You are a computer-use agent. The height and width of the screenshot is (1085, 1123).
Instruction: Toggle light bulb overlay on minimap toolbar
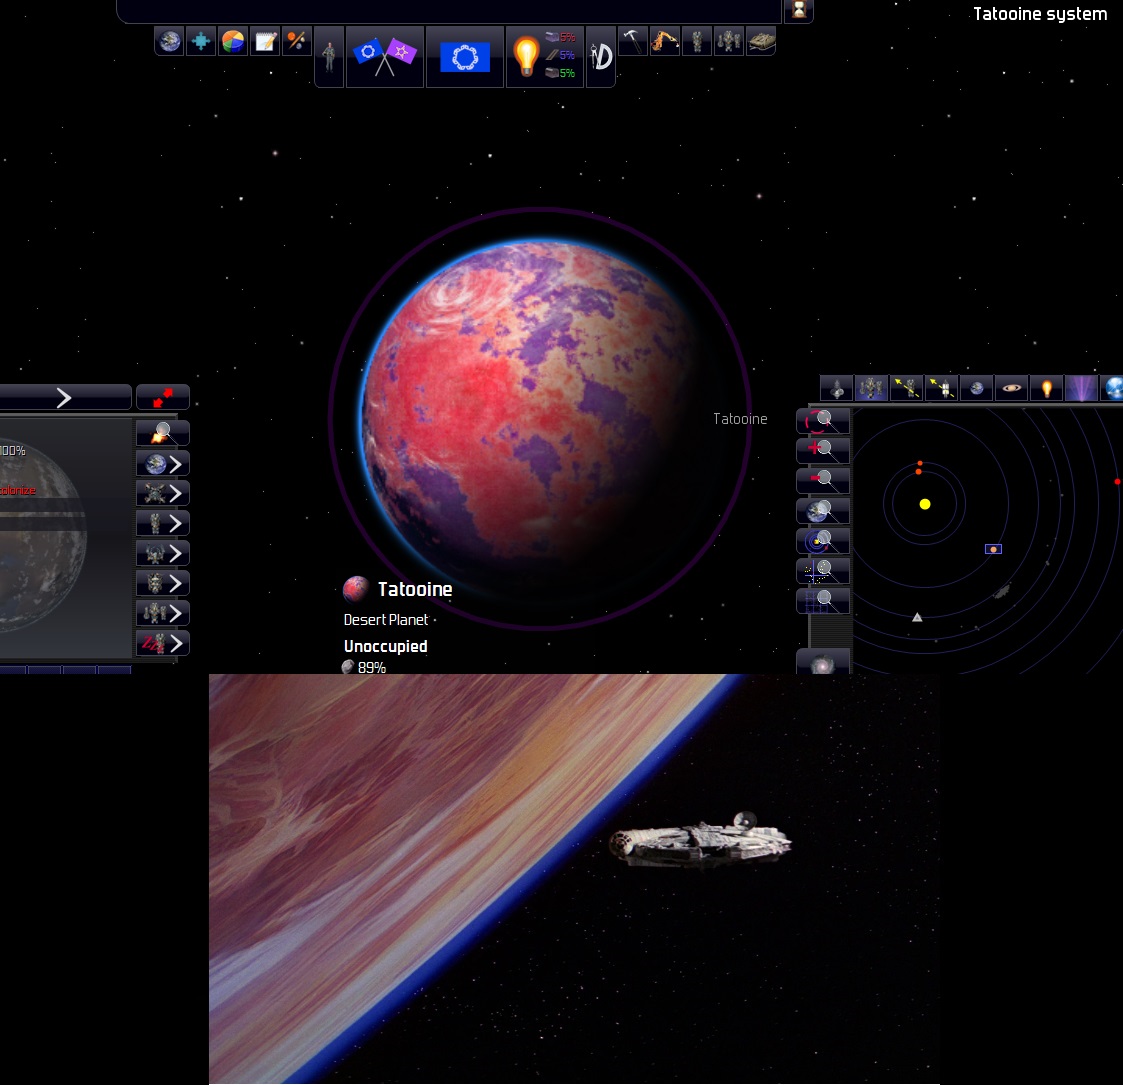click(x=1047, y=388)
